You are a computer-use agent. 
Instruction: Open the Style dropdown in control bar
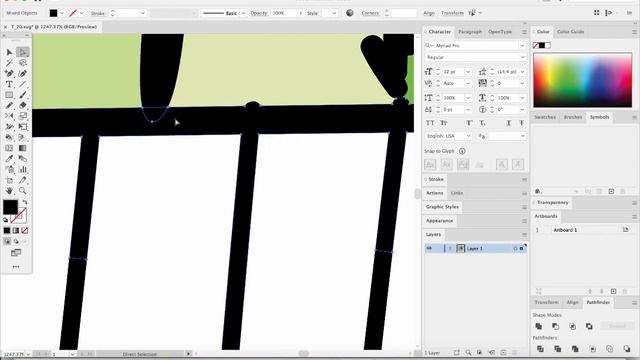tap(334, 13)
